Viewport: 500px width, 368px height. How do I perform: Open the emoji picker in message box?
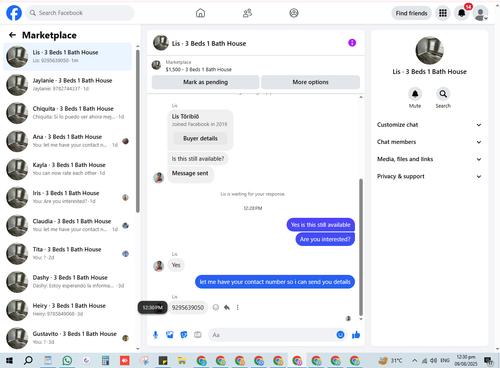[340, 335]
